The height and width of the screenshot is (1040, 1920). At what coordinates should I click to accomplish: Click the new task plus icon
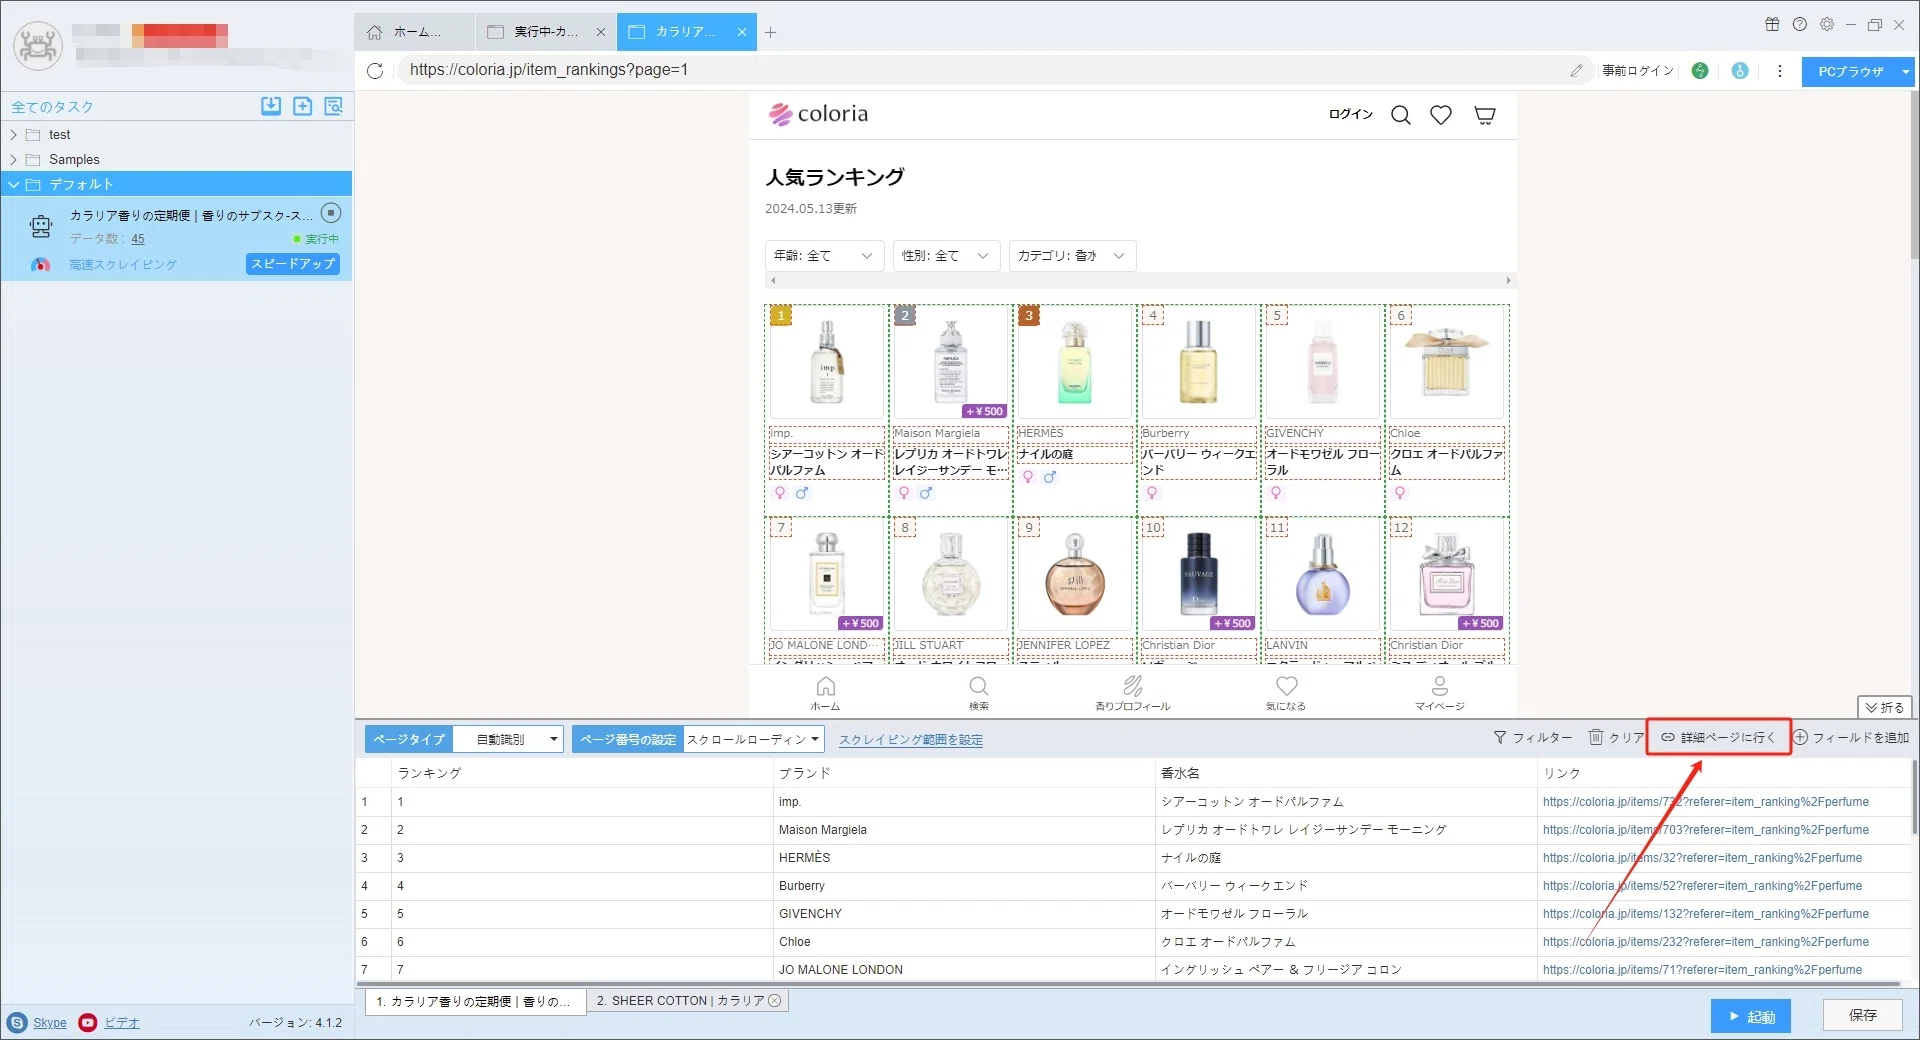pyautogui.click(x=303, y=106)
